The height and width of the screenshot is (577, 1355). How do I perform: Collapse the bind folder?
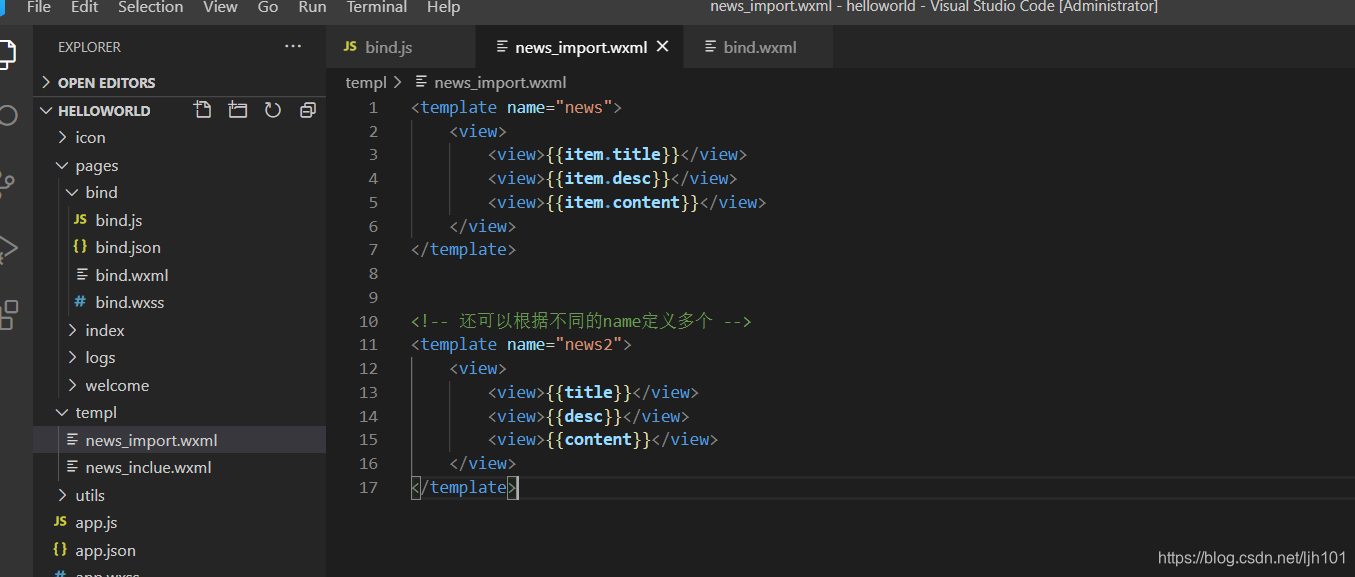click(73, 192)
